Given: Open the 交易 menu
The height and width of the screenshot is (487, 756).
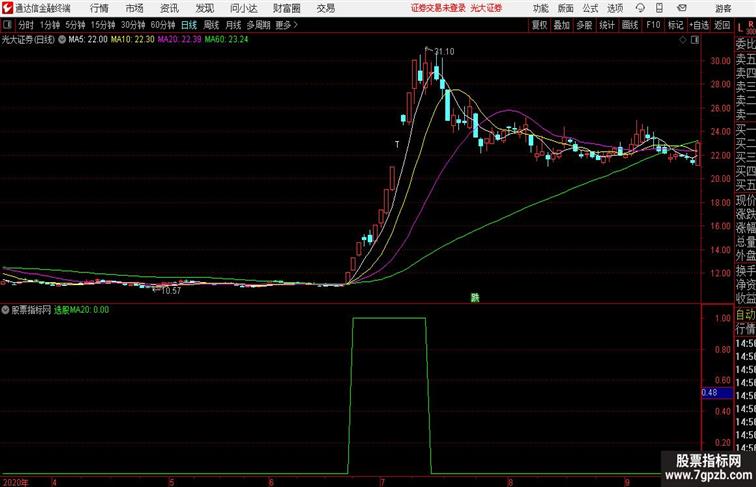Looking at the screenshot, I should coord(325,8).
